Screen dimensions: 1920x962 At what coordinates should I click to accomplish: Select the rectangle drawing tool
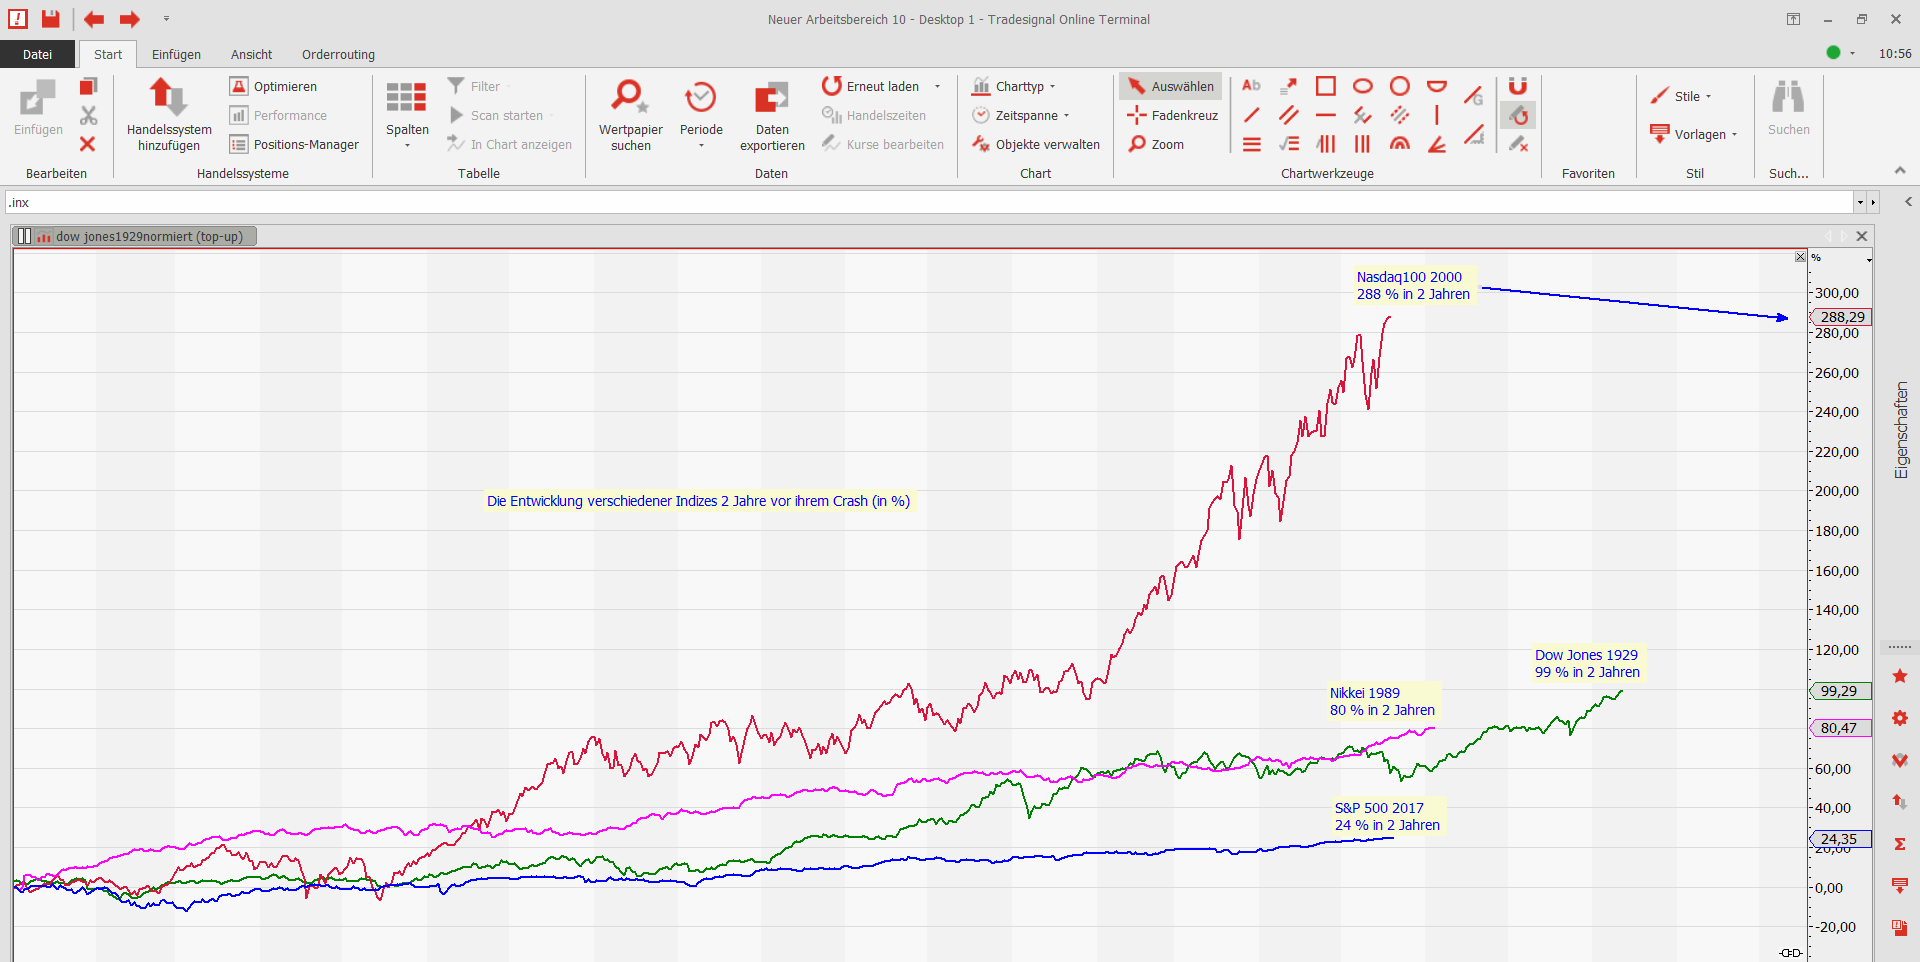tap(1325, 86)
